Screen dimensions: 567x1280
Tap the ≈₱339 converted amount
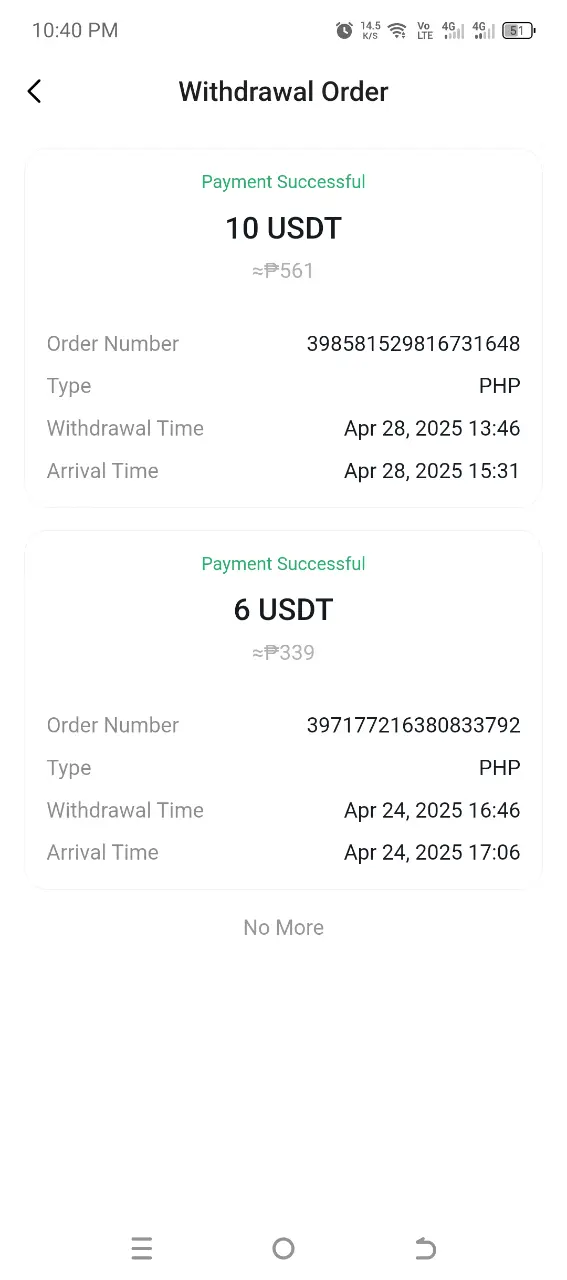click(x=284, y=653)
